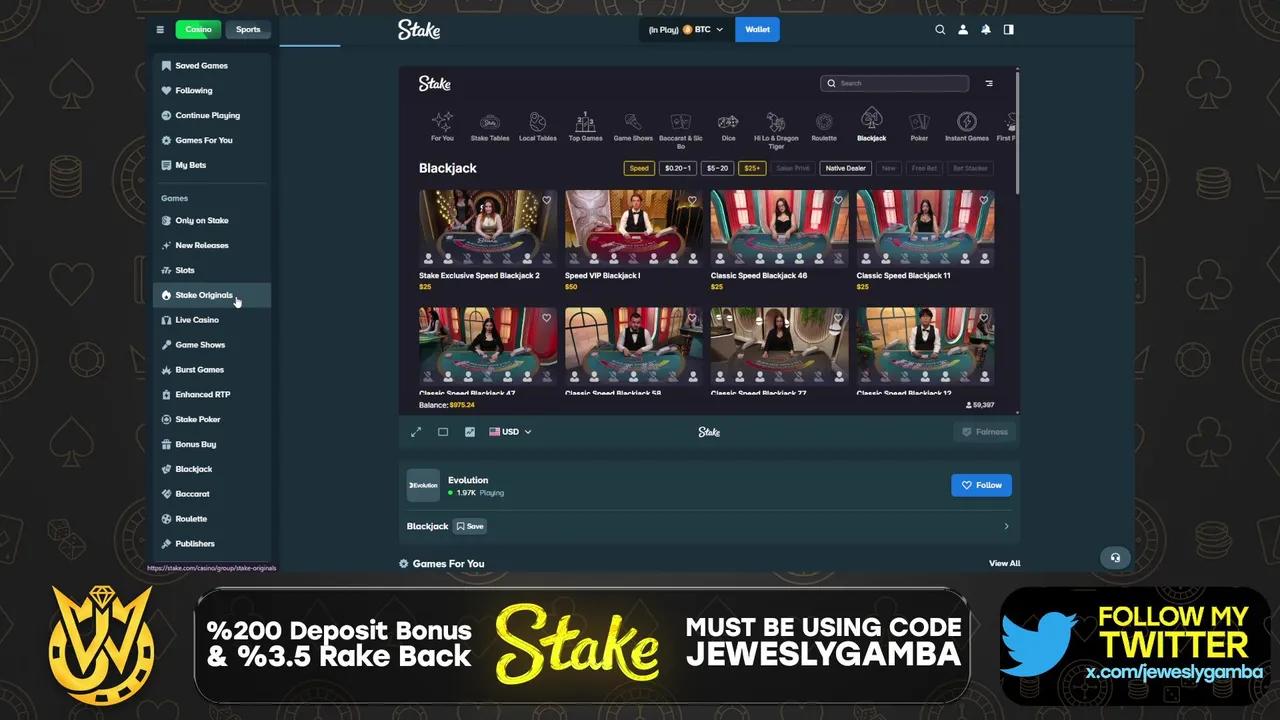Select the Stake Tables category

pos(490,126)
